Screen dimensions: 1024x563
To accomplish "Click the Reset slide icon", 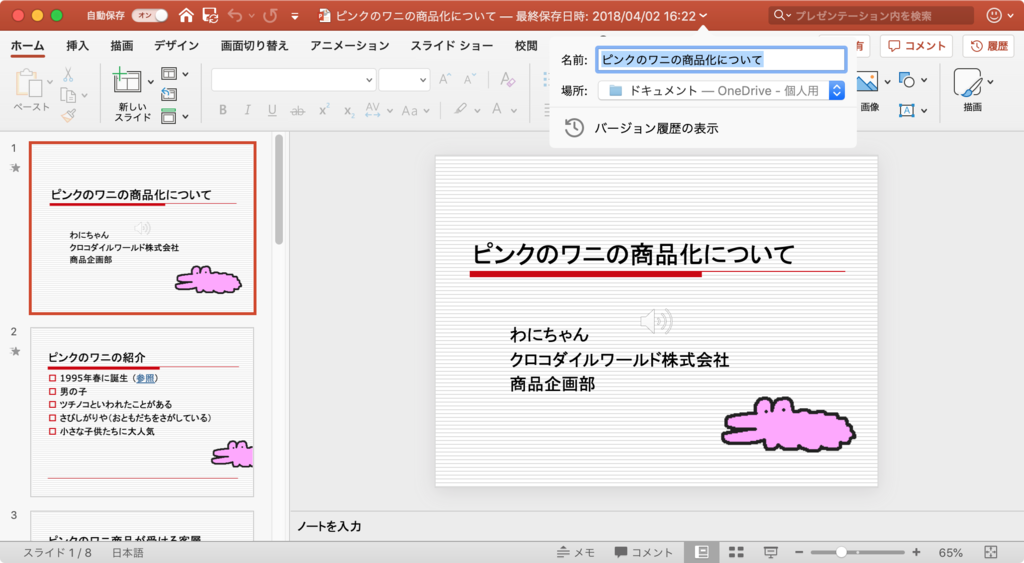I will 168,95.
